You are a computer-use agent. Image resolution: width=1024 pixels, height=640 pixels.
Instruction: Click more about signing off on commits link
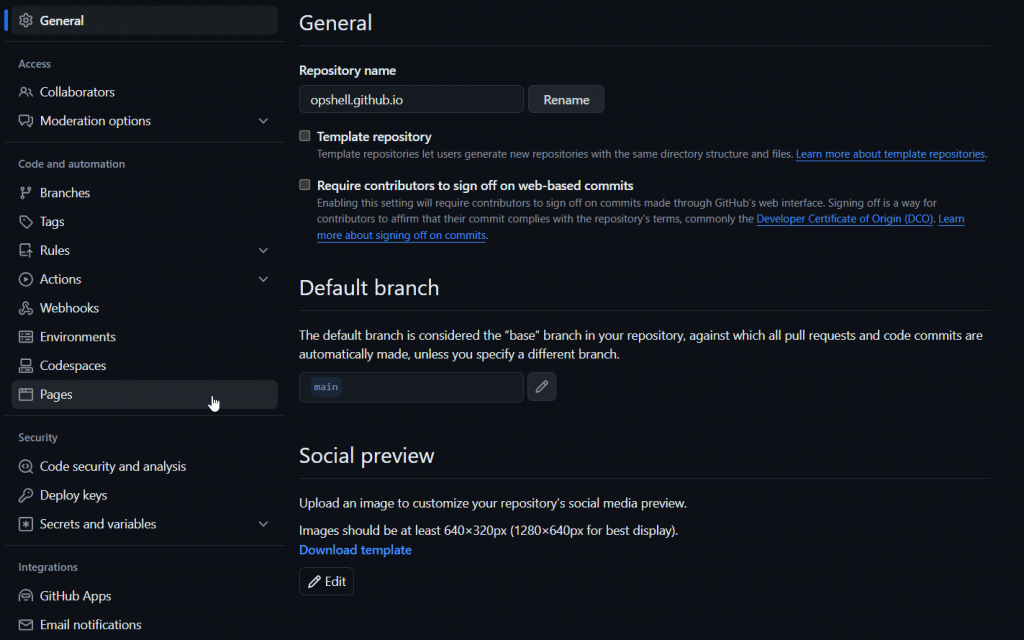[401, 235]
